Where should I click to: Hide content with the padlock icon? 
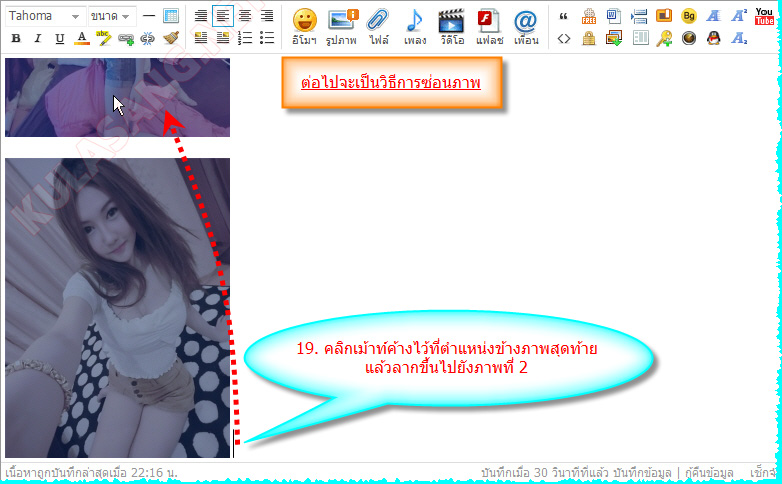589,38
